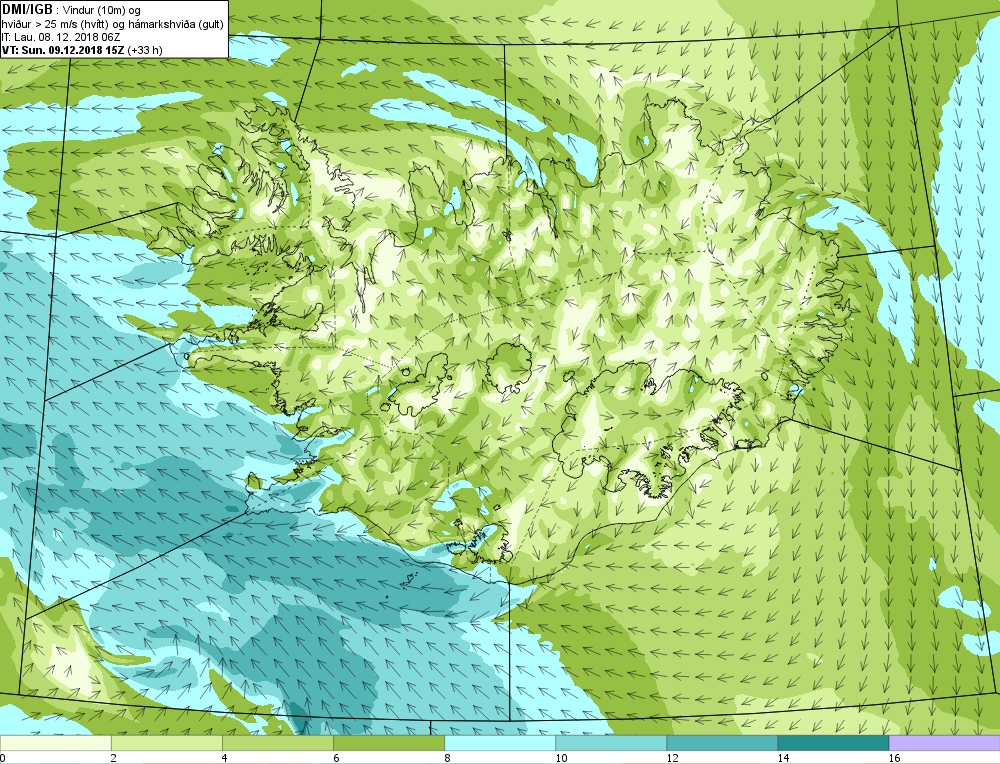The height and width of the screenshot is (764, 1000).
Task: Click the 14-16 m/s dark teal swatch
Action: [832, 743]
